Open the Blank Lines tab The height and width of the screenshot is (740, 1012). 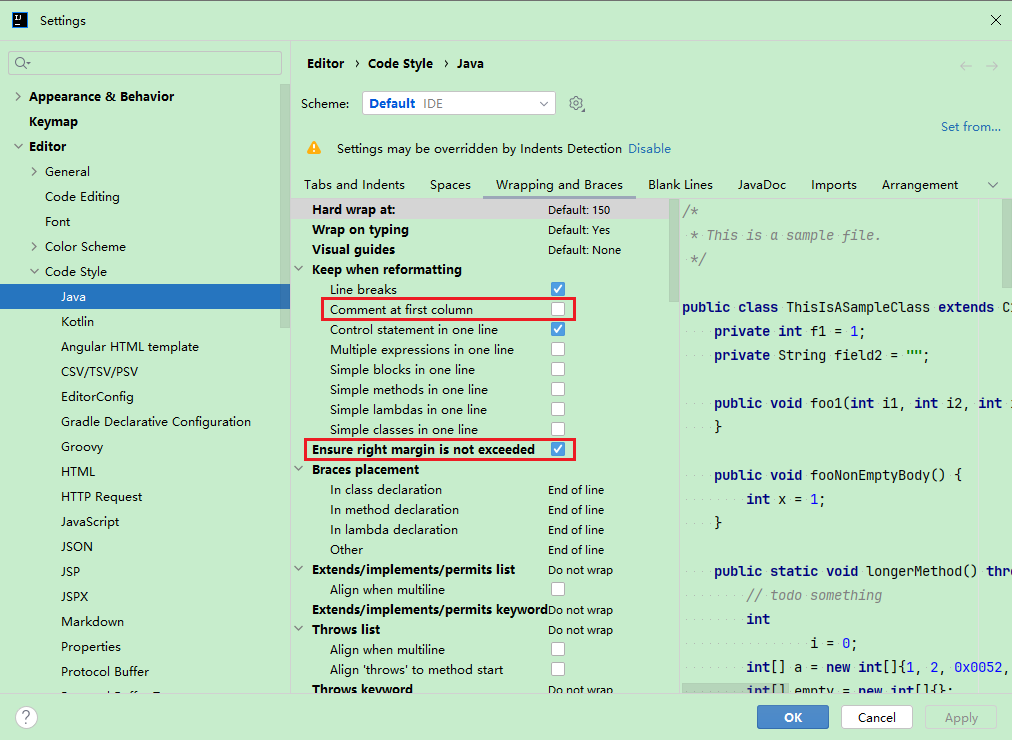pyautogui.click(x=680, y=185)
